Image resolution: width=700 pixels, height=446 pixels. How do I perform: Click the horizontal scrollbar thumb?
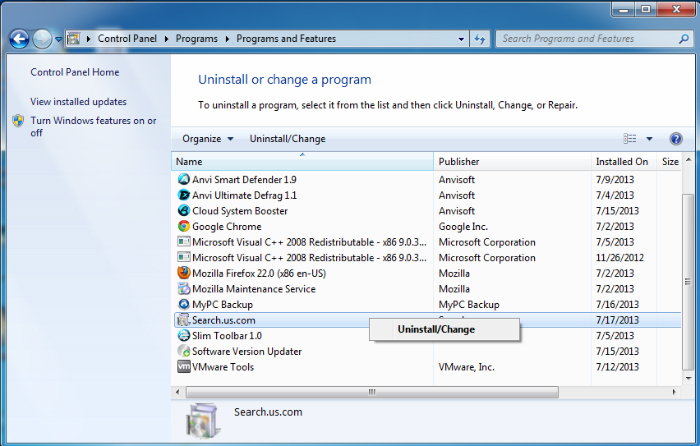click(372, 392)
